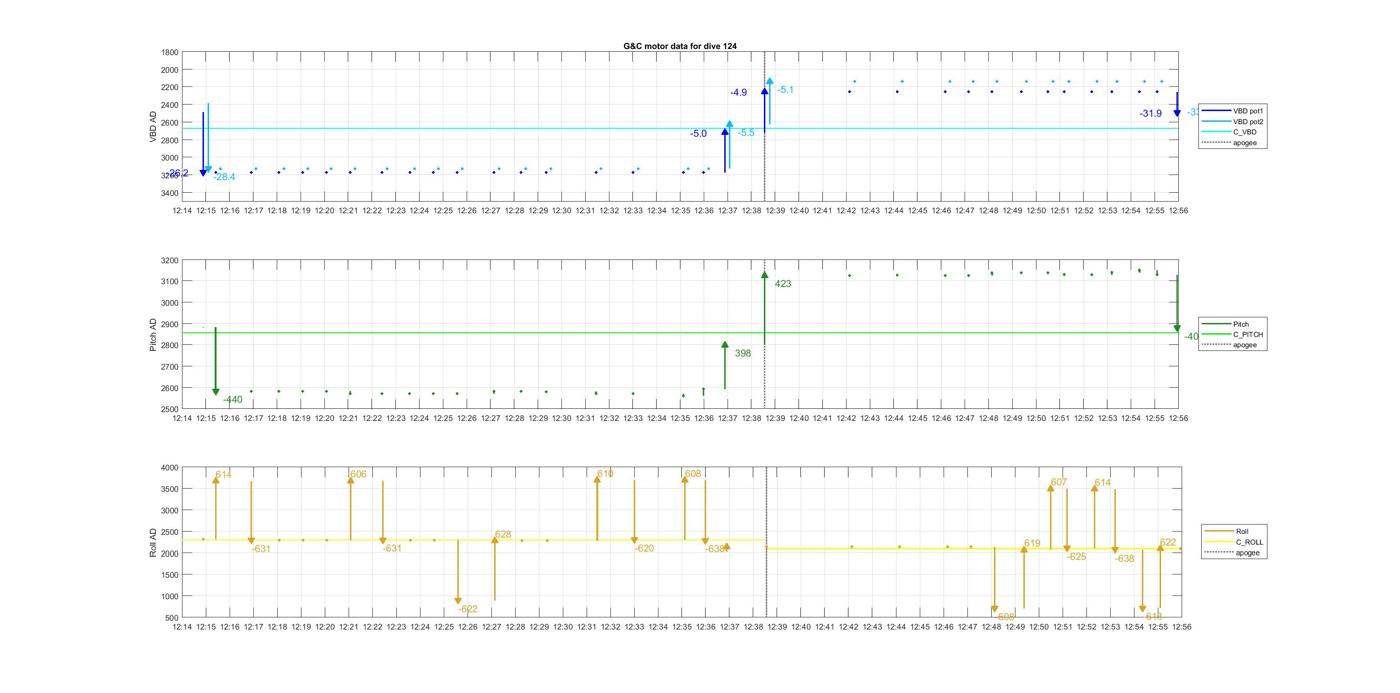Click the "628" roll data label
Viewport: 1400px width, 693px height.
point(503,535)
